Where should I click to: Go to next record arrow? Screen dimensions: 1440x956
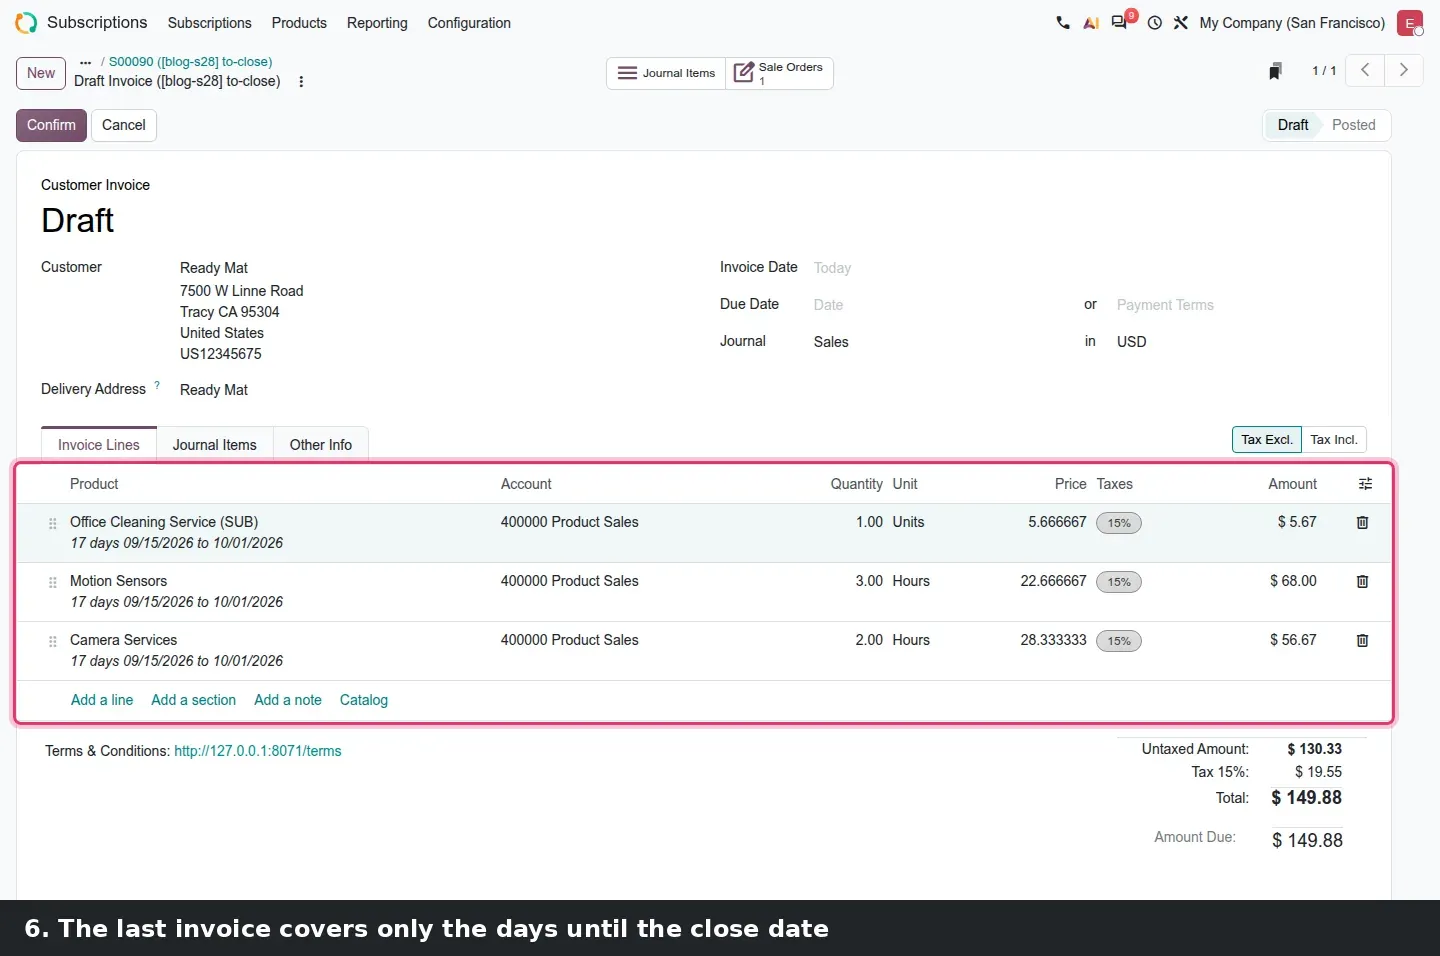click(x=1403, y=70)
